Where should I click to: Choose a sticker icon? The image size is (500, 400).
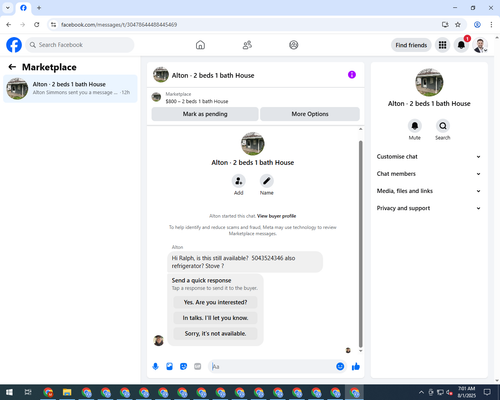(183, 367)
